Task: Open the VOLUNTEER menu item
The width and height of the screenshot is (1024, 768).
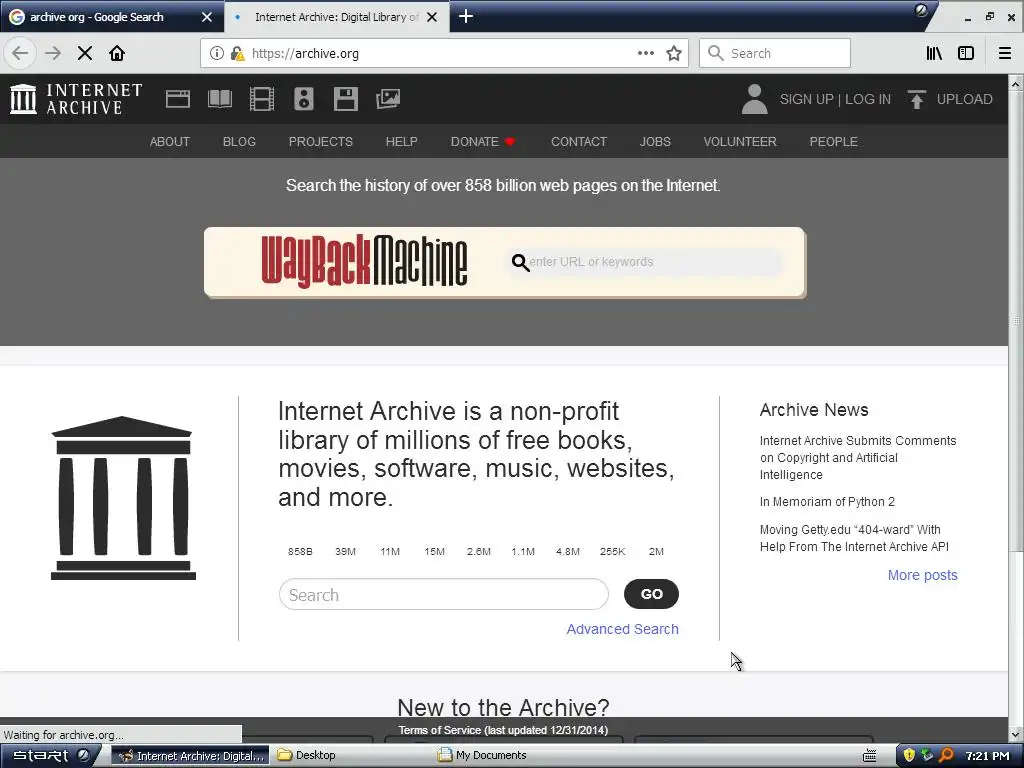Action: (x=740, y=142)
